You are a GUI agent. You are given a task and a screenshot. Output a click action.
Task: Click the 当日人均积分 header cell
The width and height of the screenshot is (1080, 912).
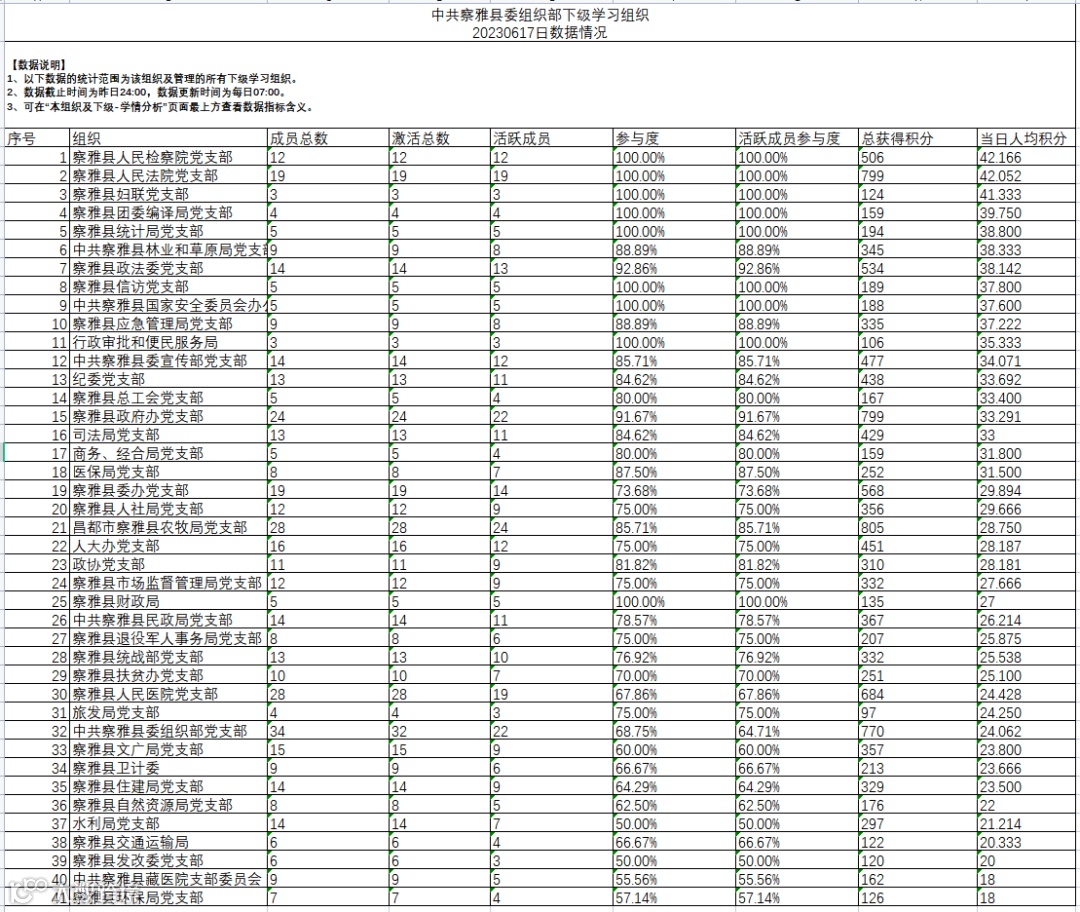[1026, 138]
